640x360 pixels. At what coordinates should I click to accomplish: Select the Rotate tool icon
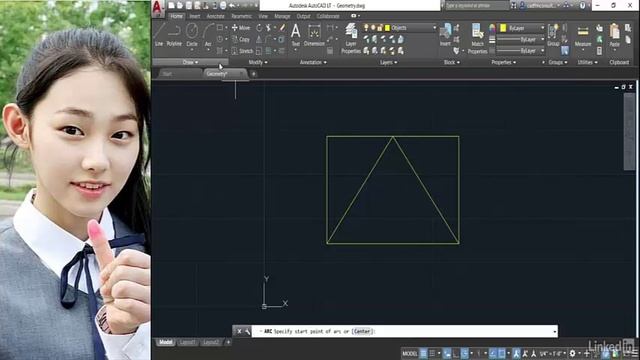tap(259, 28)
